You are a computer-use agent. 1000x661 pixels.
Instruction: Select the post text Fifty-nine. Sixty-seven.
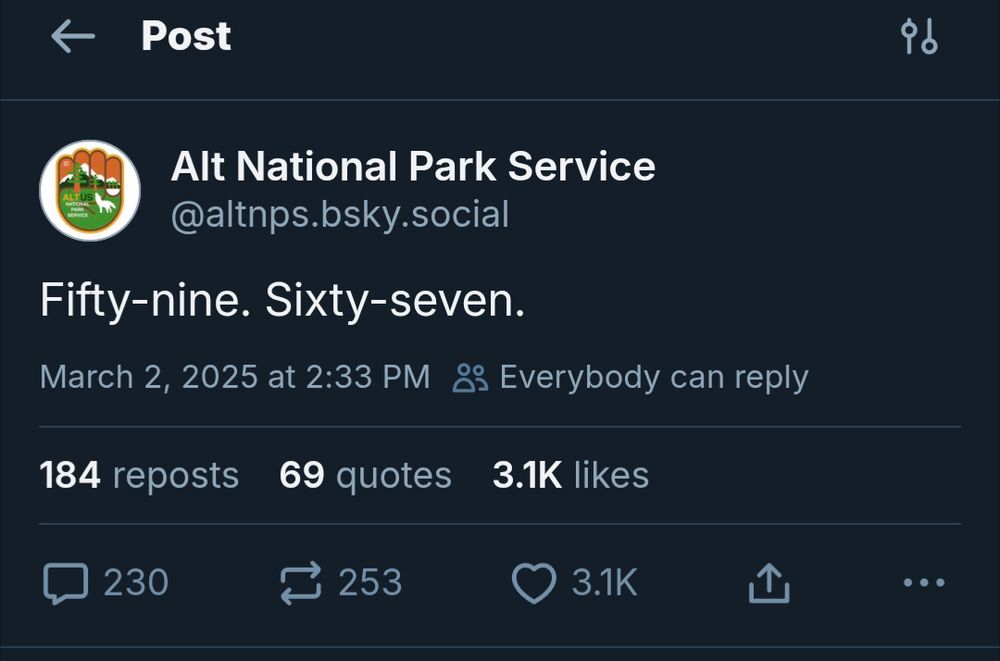tap(283, 299)
